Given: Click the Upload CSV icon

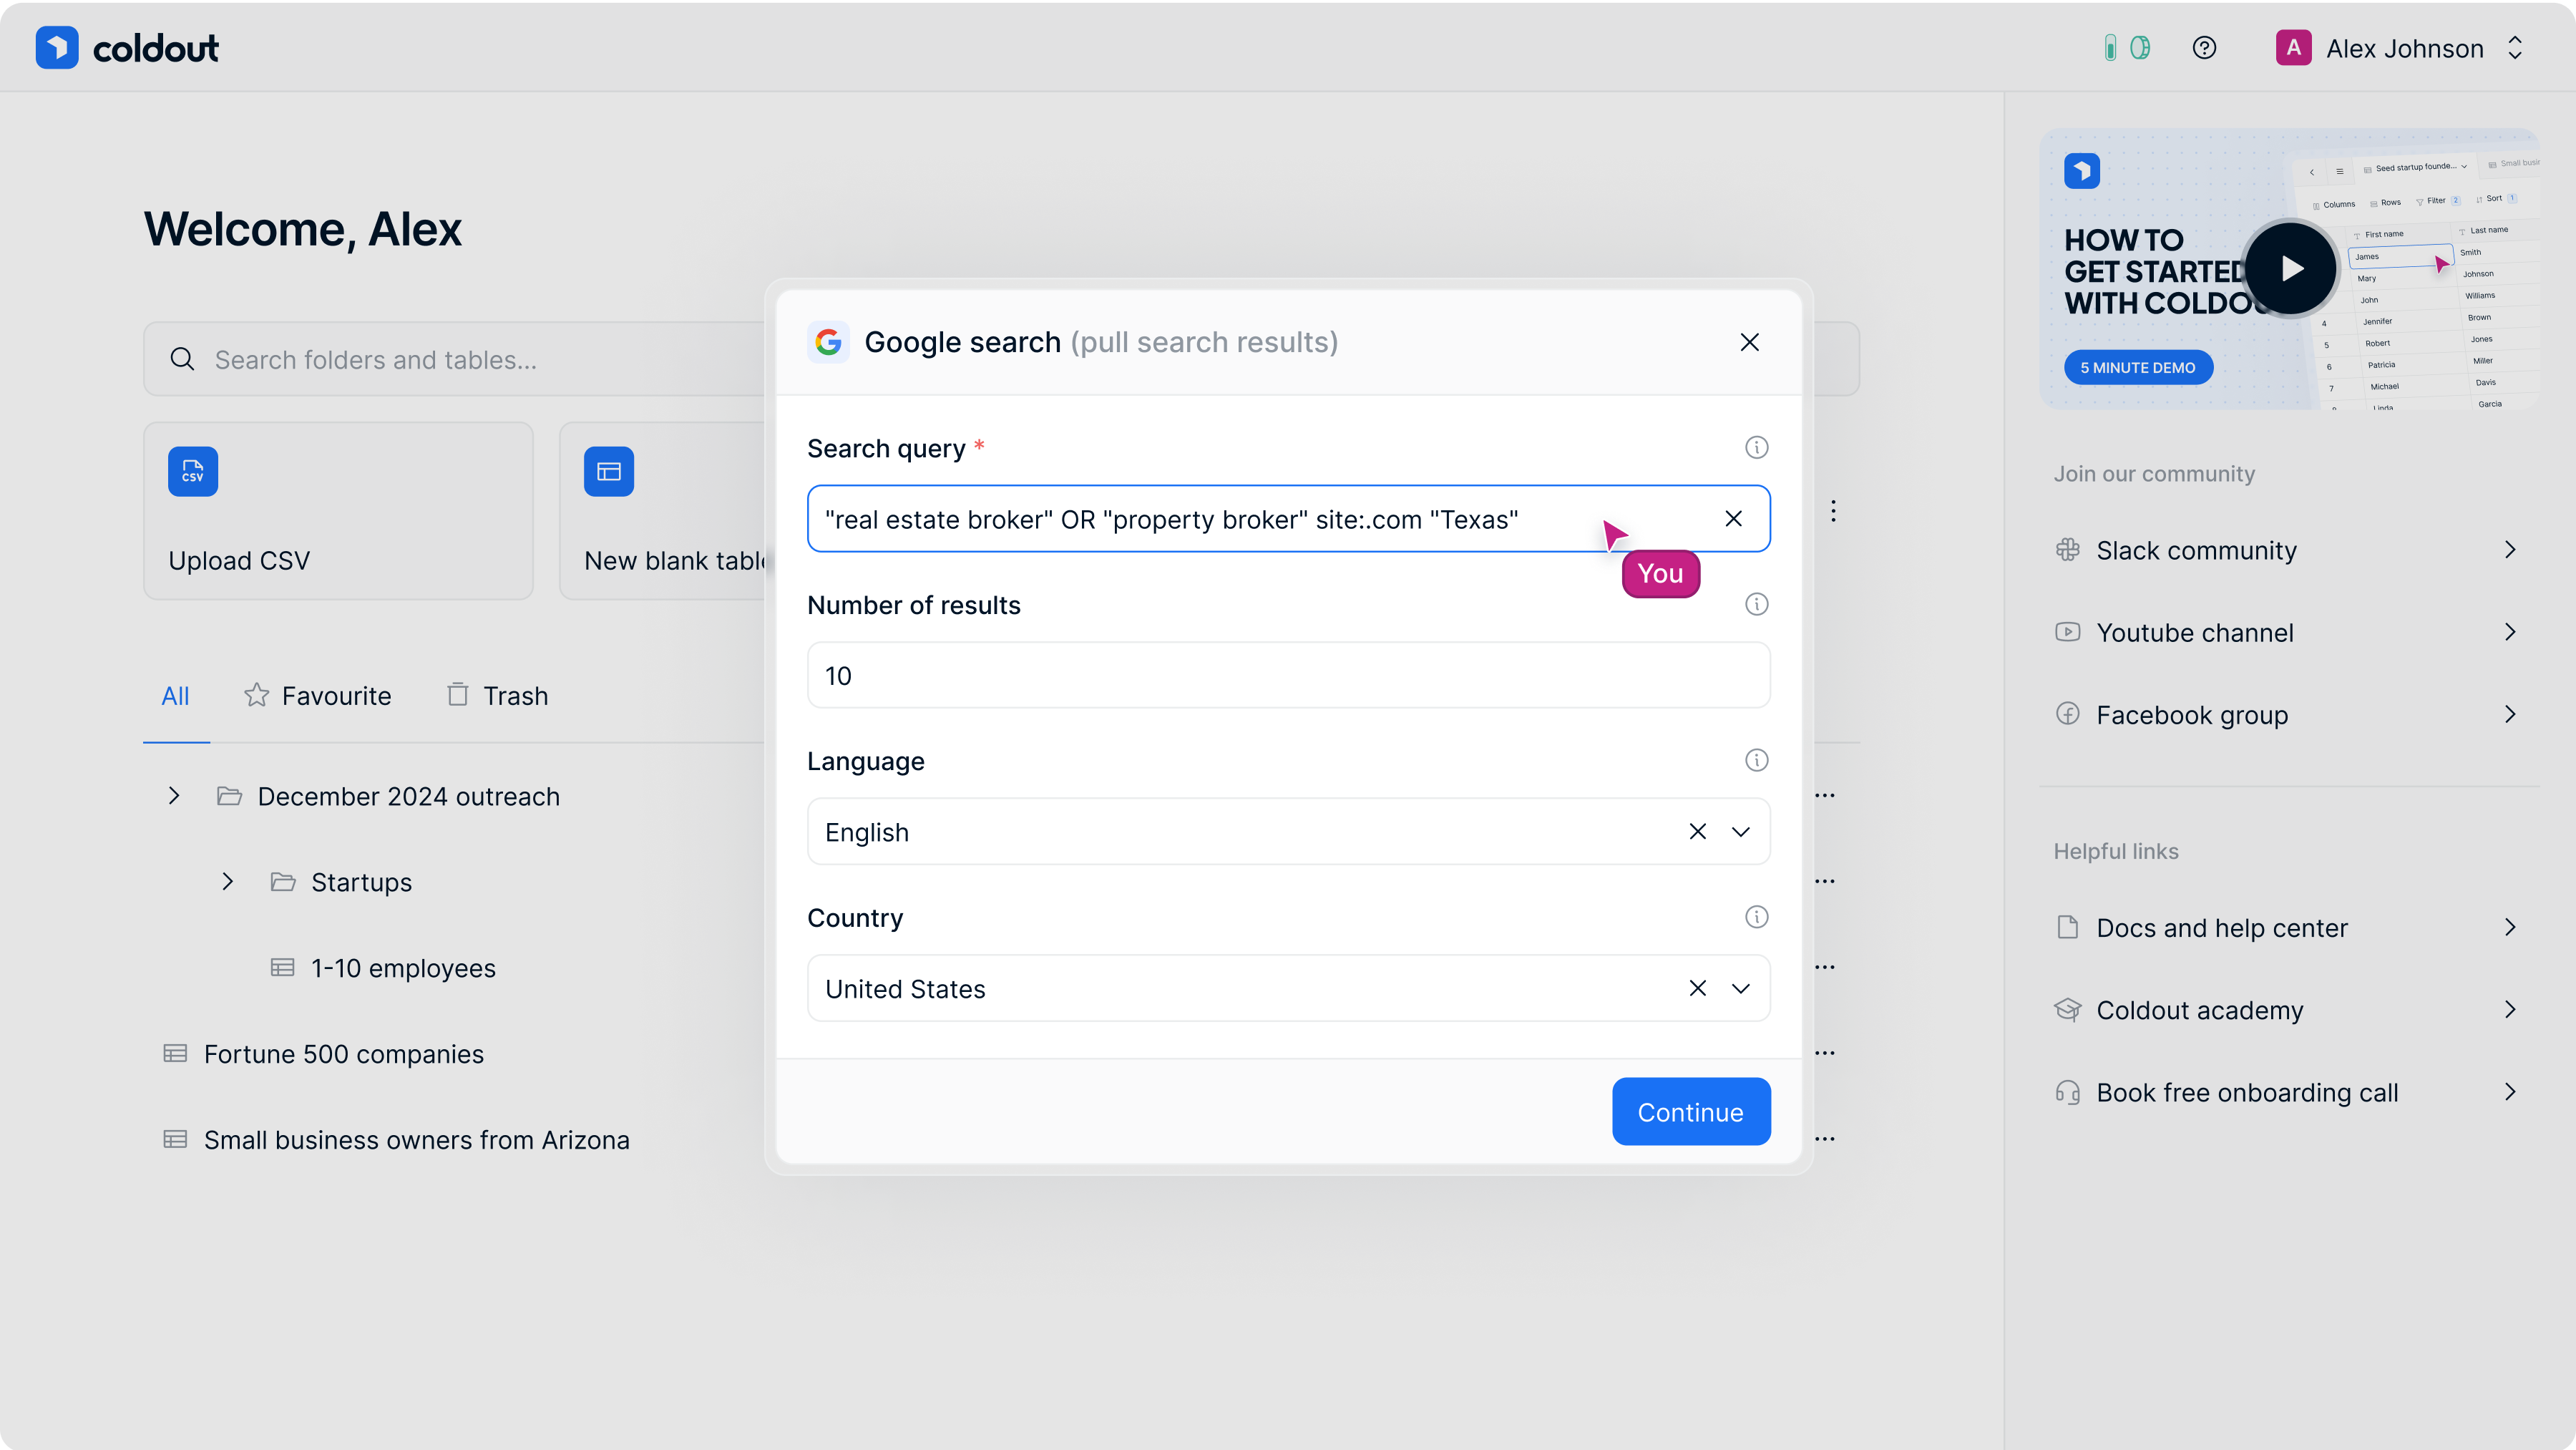Looking at the screenshot, I should pyautogui.click(x=193, y=472).
